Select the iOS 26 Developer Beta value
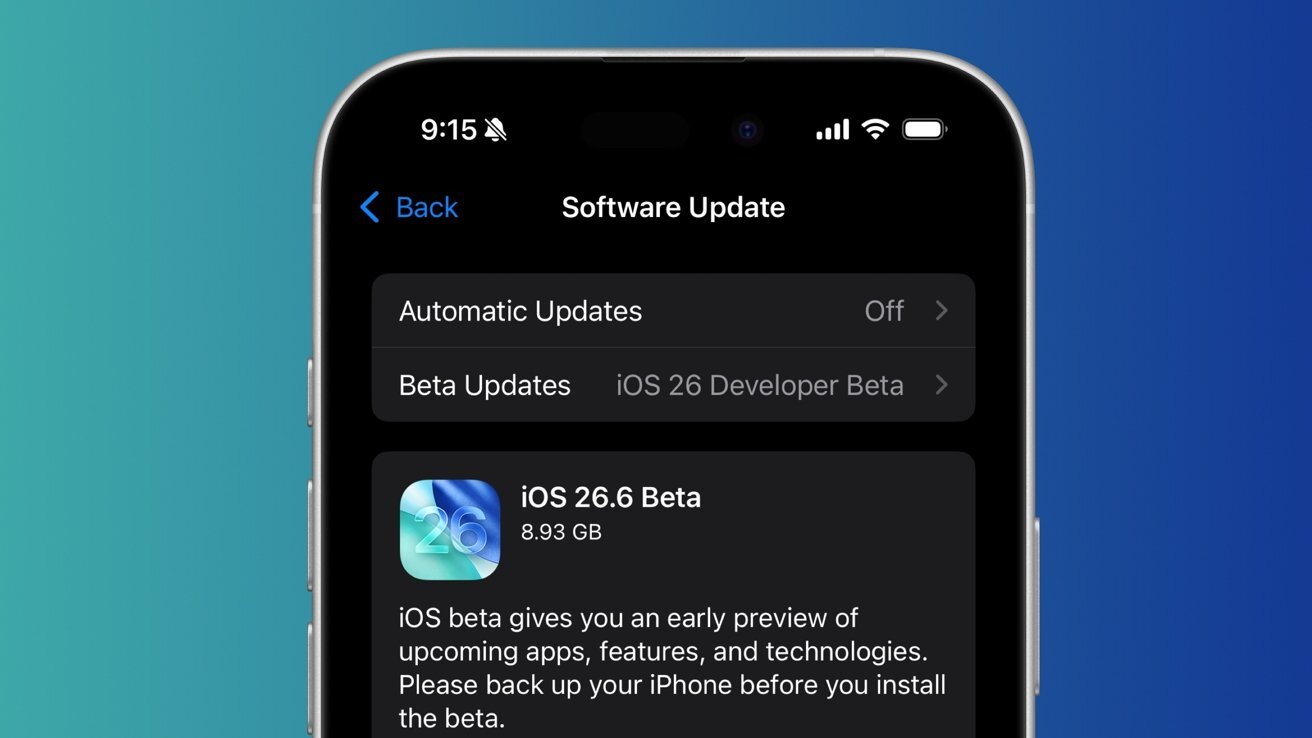Viewport: 1312px width, 738px height. pyautogui.click(x=760, y=385)
